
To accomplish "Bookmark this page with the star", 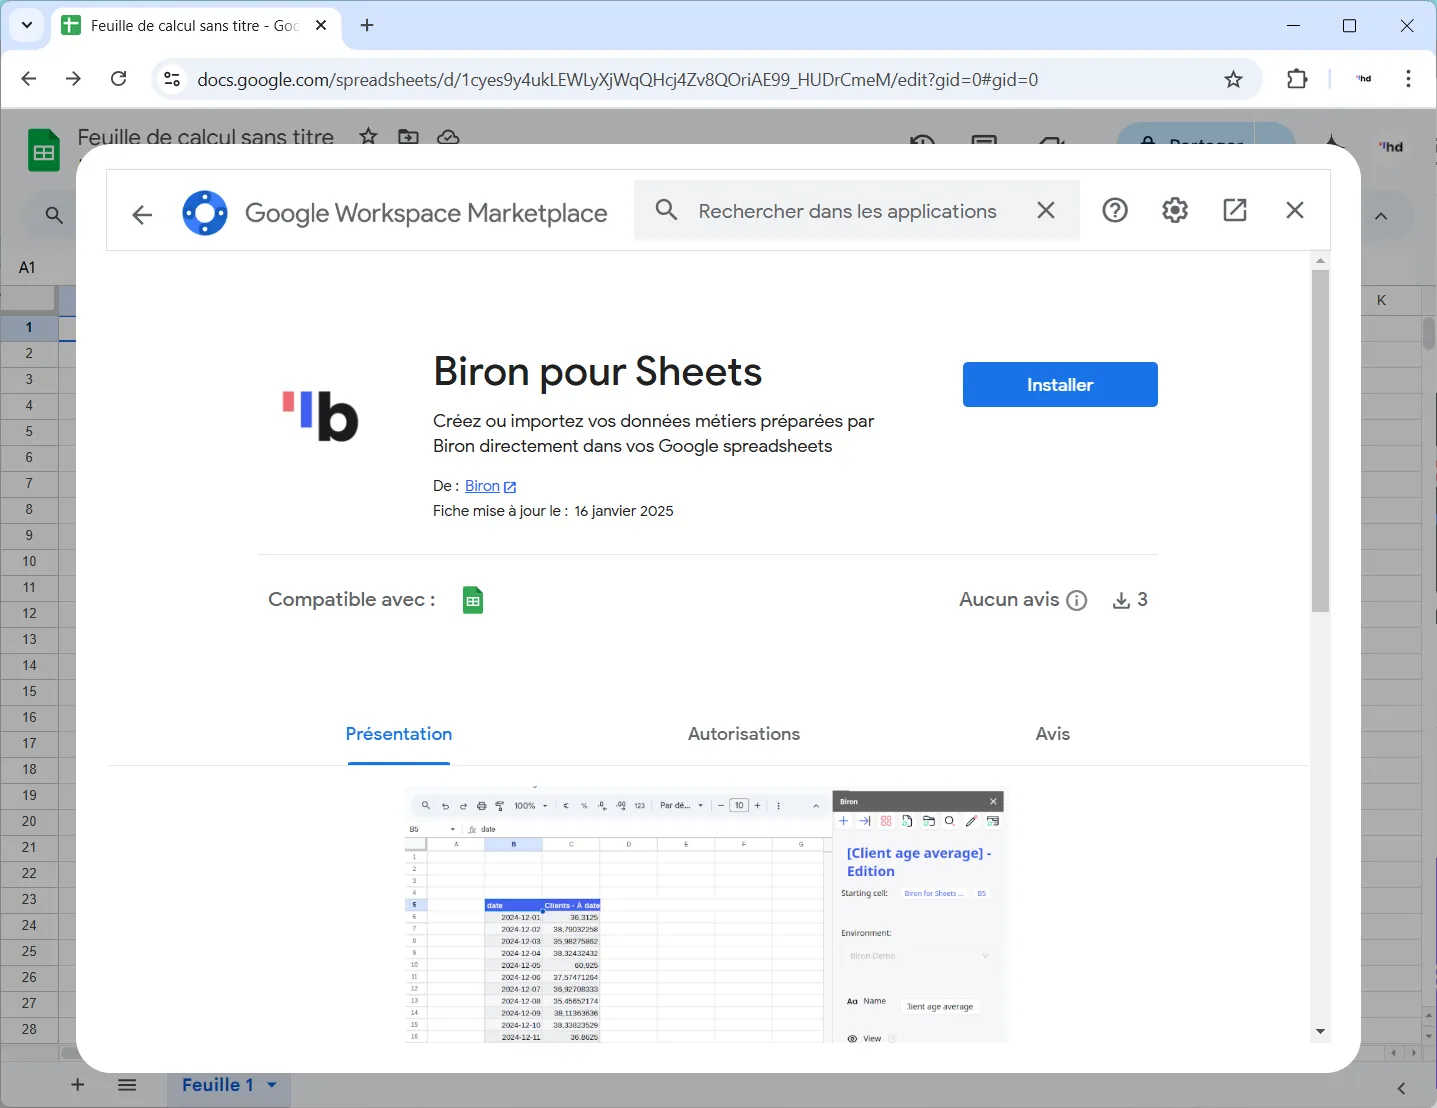I will [1234, 79].
